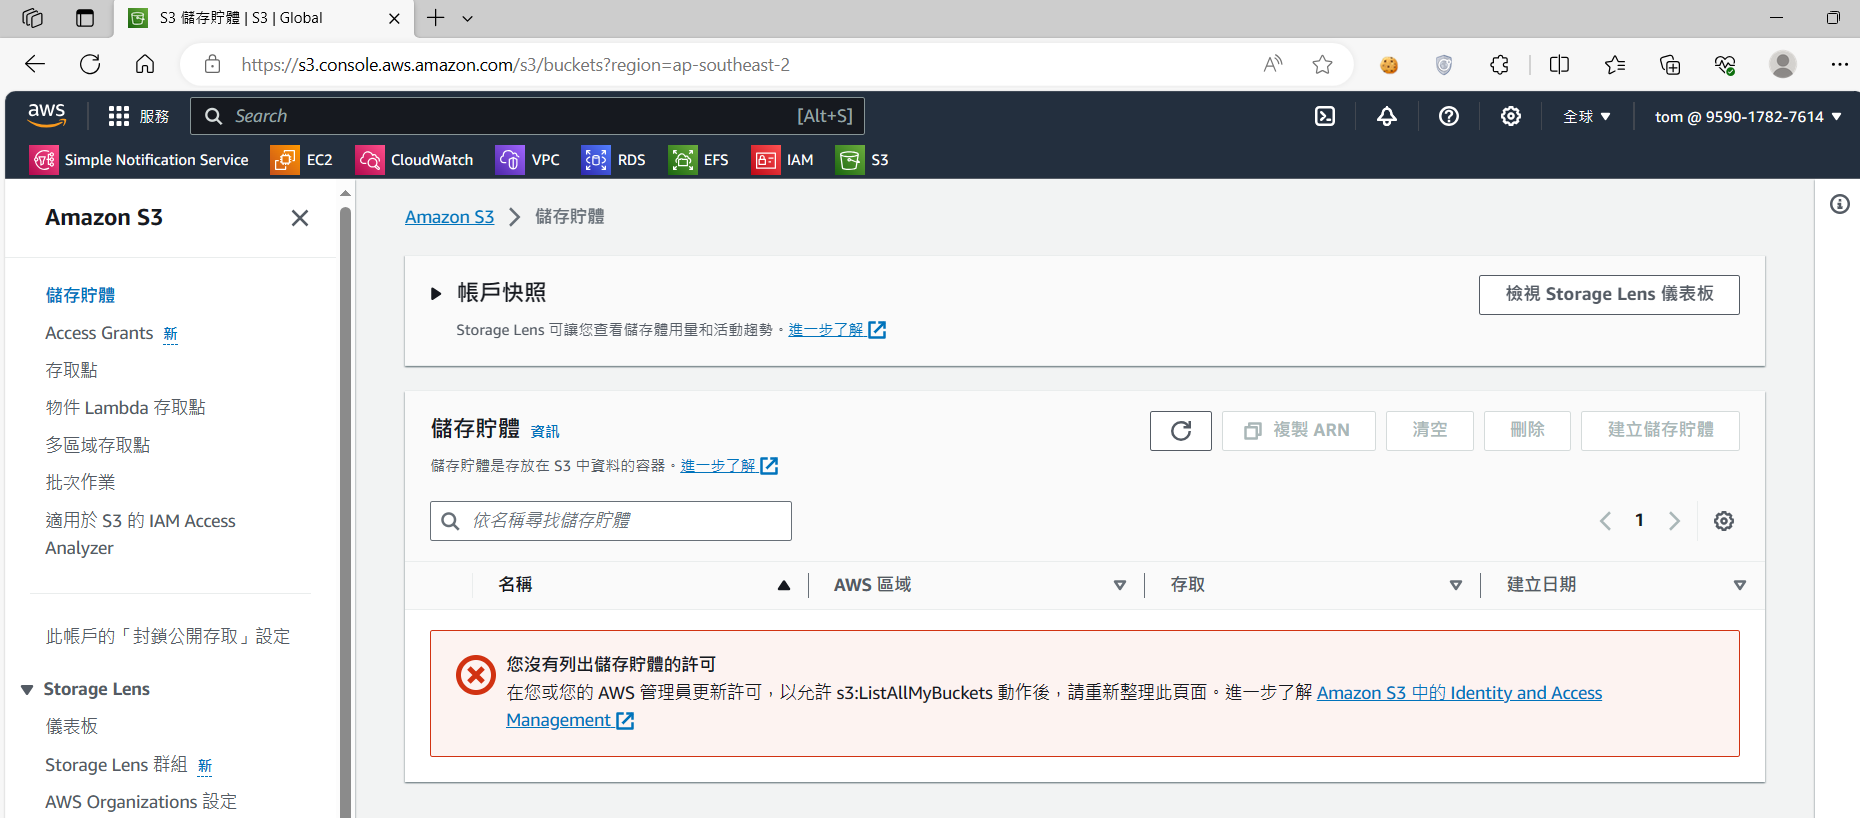This screenshot has height=818, width=1860.
Task: Open the AWS help question mark
Action: (x=1449, y=116)
